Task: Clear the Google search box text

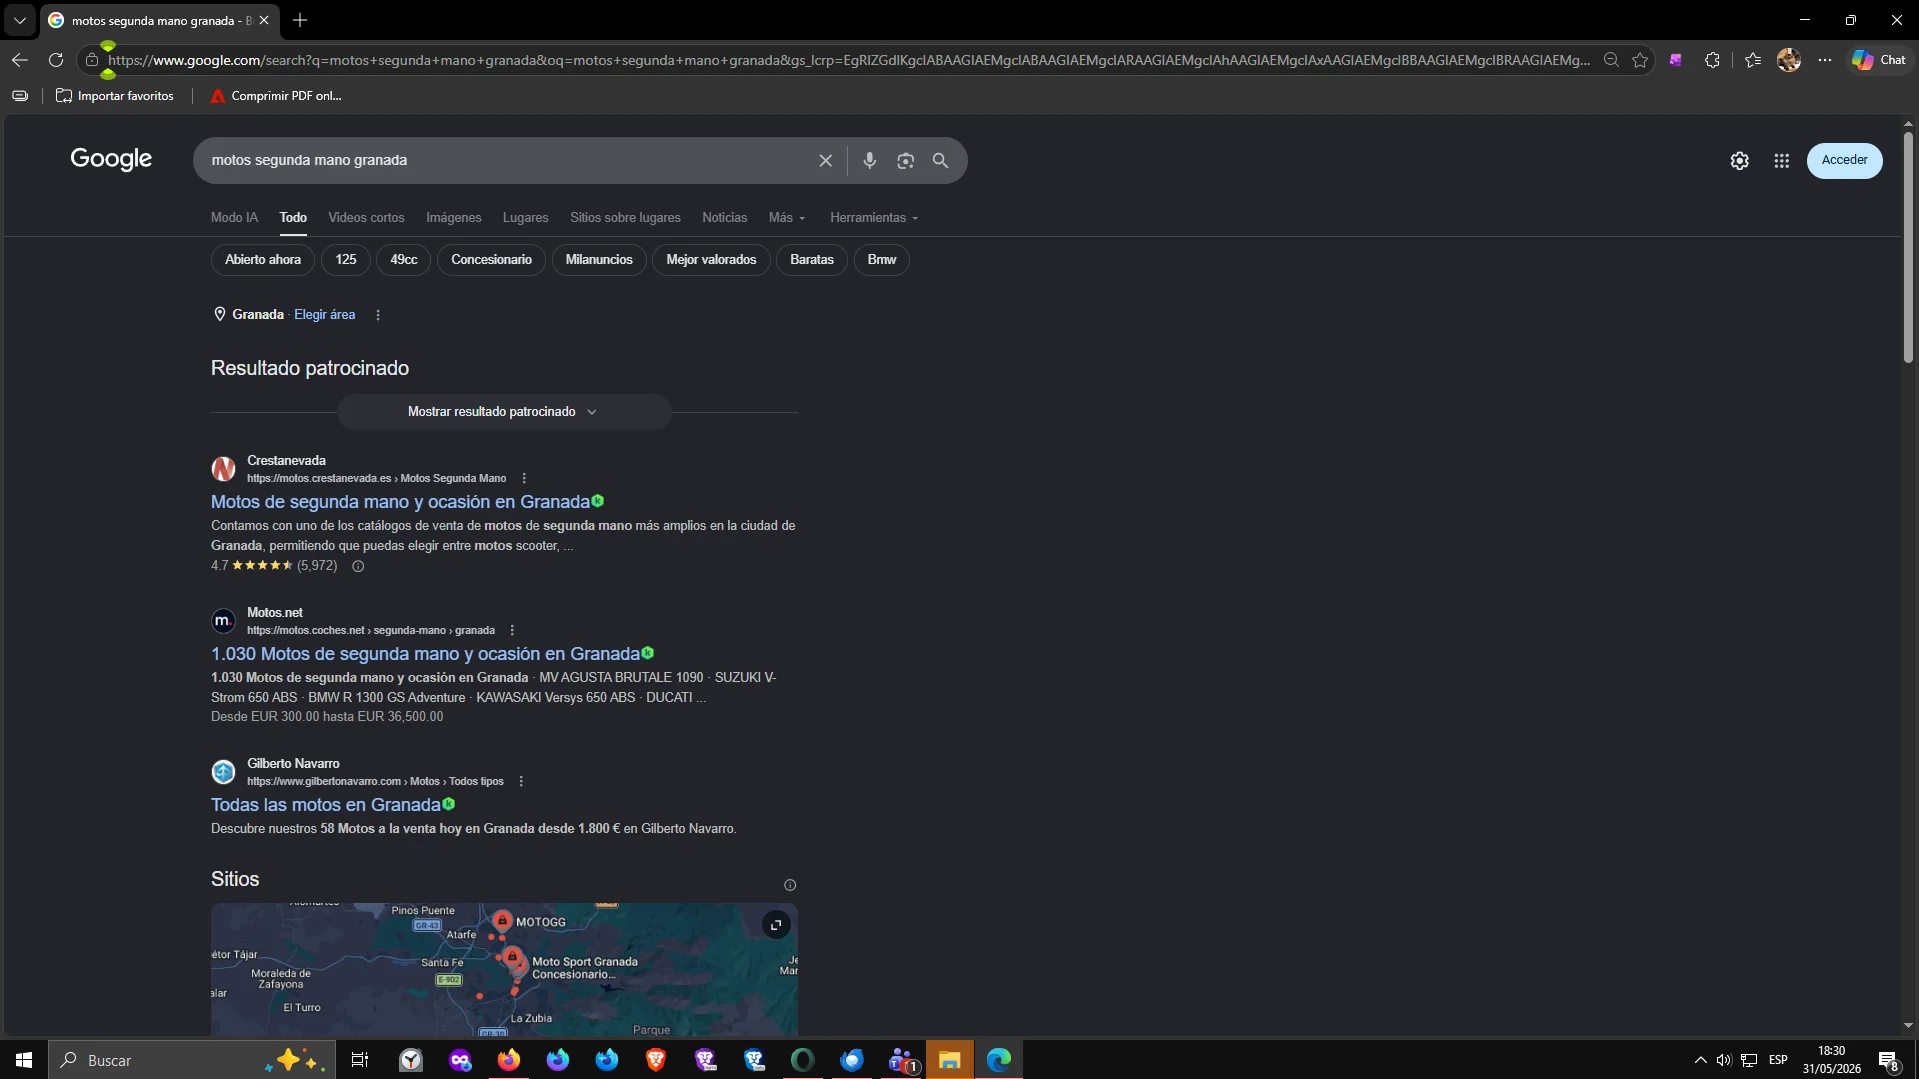Action: [826, 161]
